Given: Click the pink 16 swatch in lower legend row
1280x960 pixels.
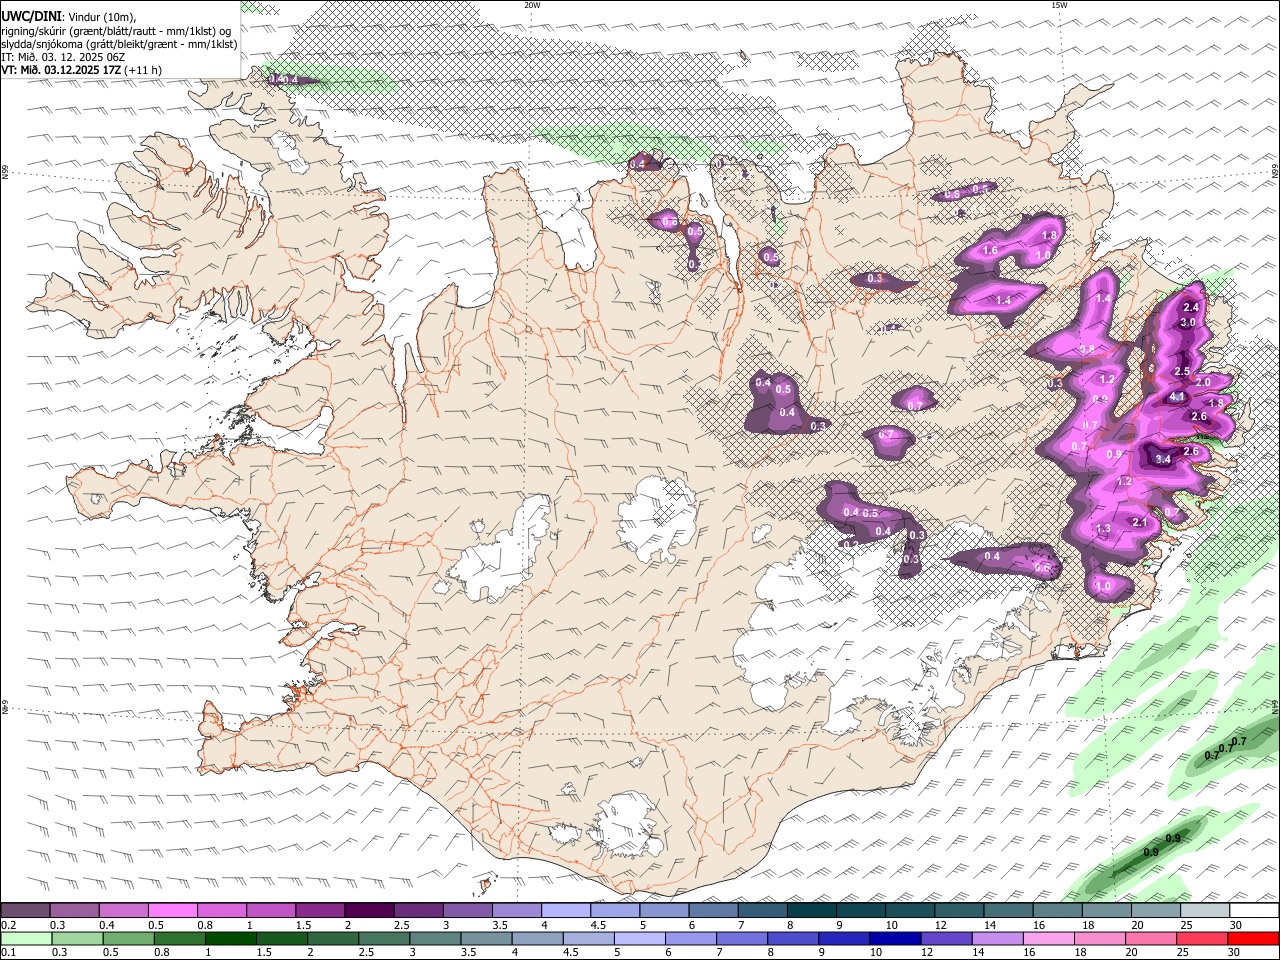Looking at the screenshot, I should tap(1049, 938).
